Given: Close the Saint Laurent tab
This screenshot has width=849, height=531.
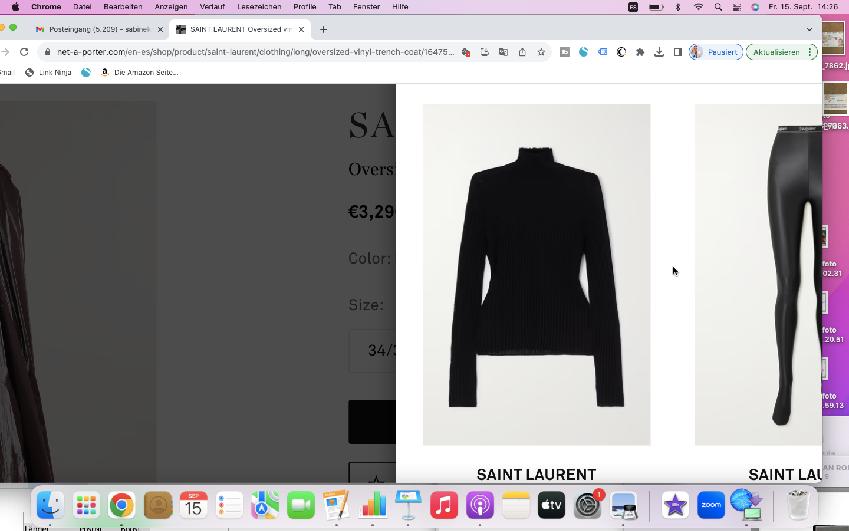Looking at the screenshot, I should [x=302, y=30].
